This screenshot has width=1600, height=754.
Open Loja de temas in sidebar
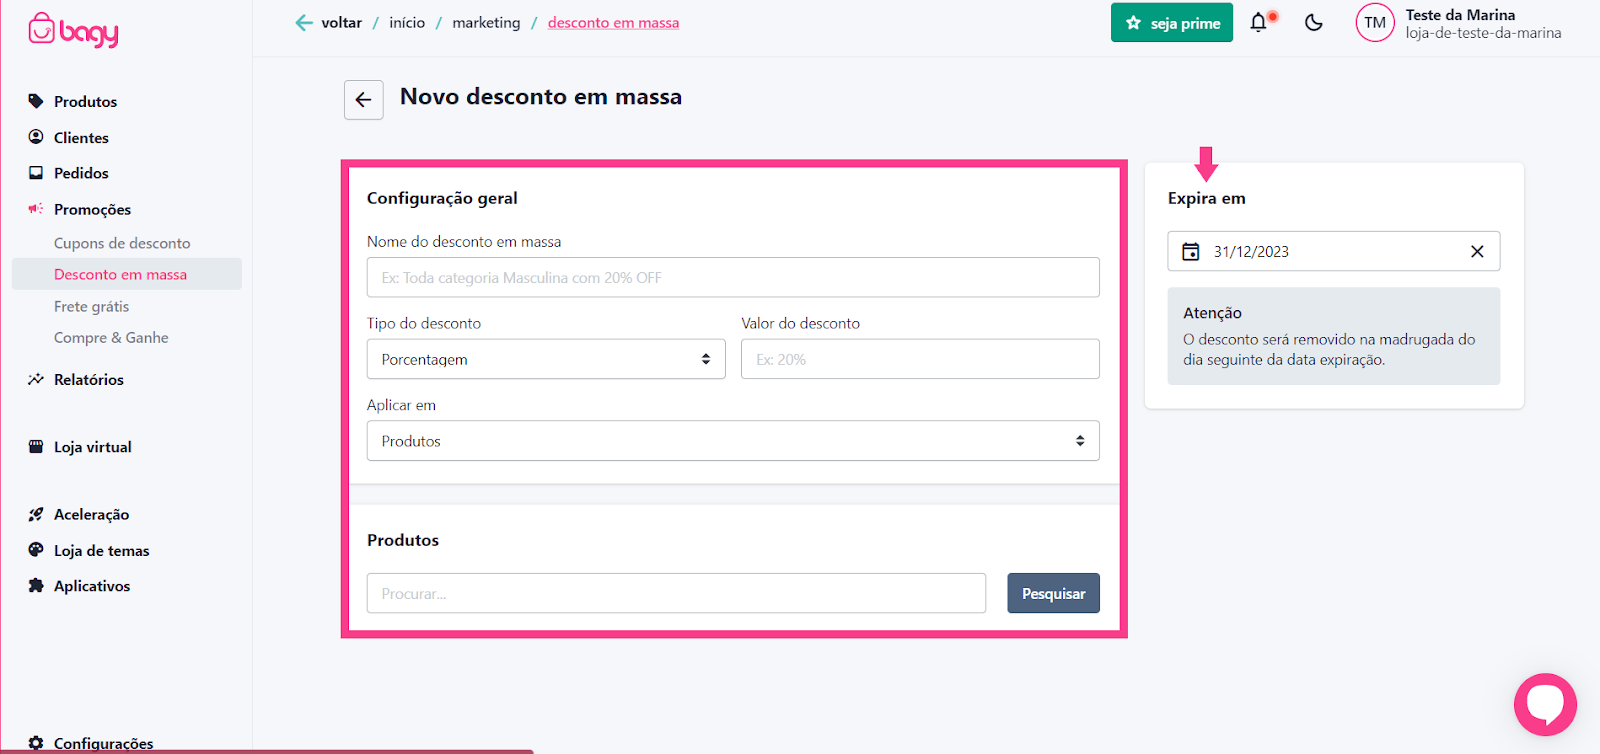pyautogui.click(x=101, y=550)
